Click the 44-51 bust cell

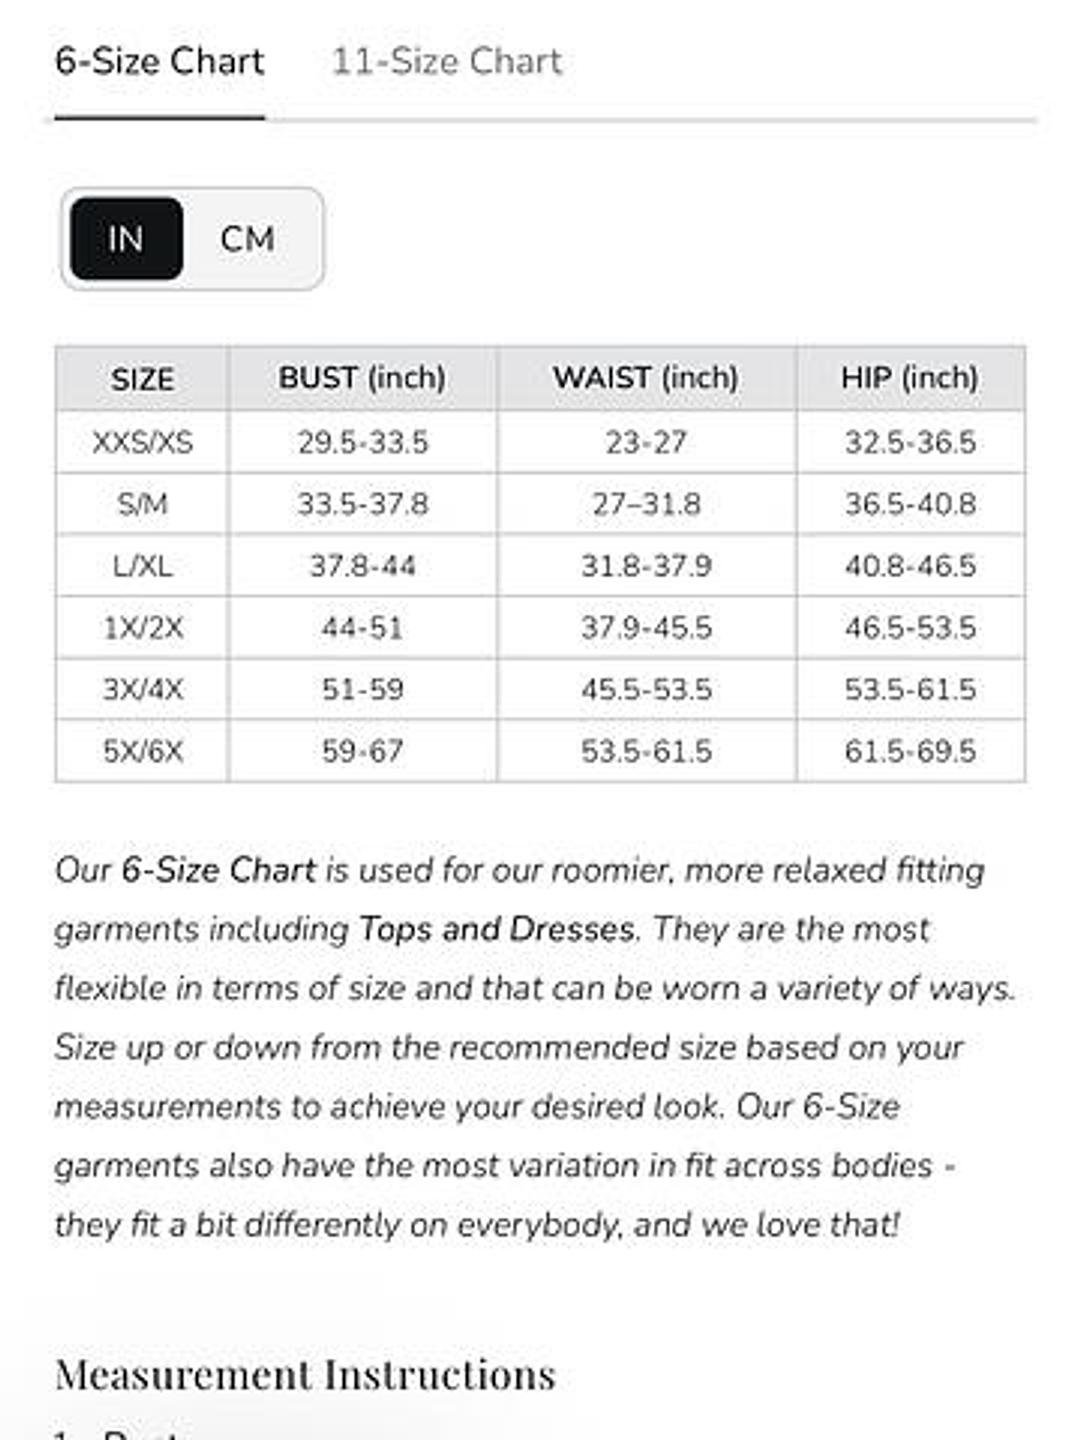coord(362,628)
